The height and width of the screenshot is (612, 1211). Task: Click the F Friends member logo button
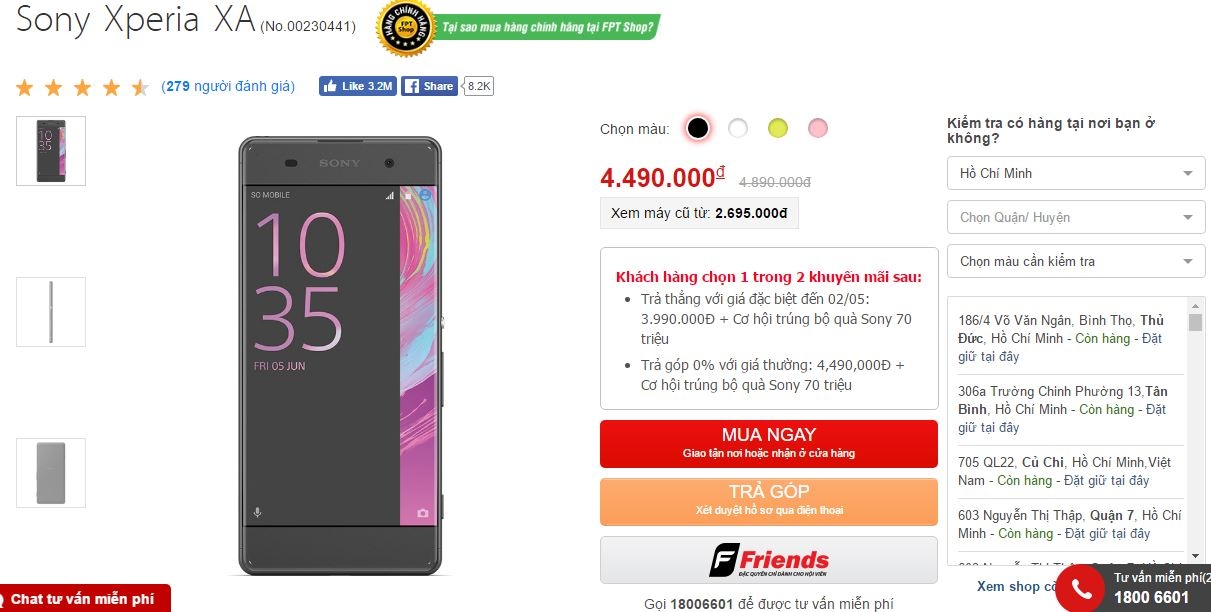pos(769,560)
